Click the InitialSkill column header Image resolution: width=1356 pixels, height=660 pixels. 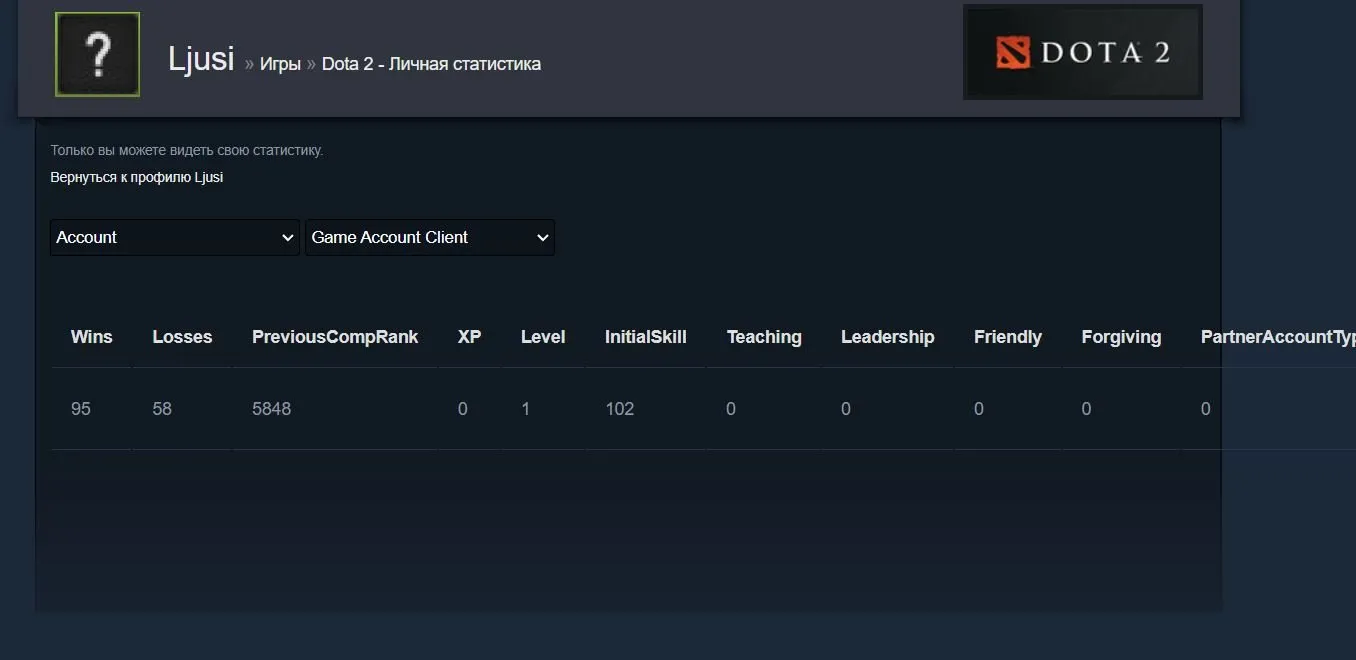point(646,337)
